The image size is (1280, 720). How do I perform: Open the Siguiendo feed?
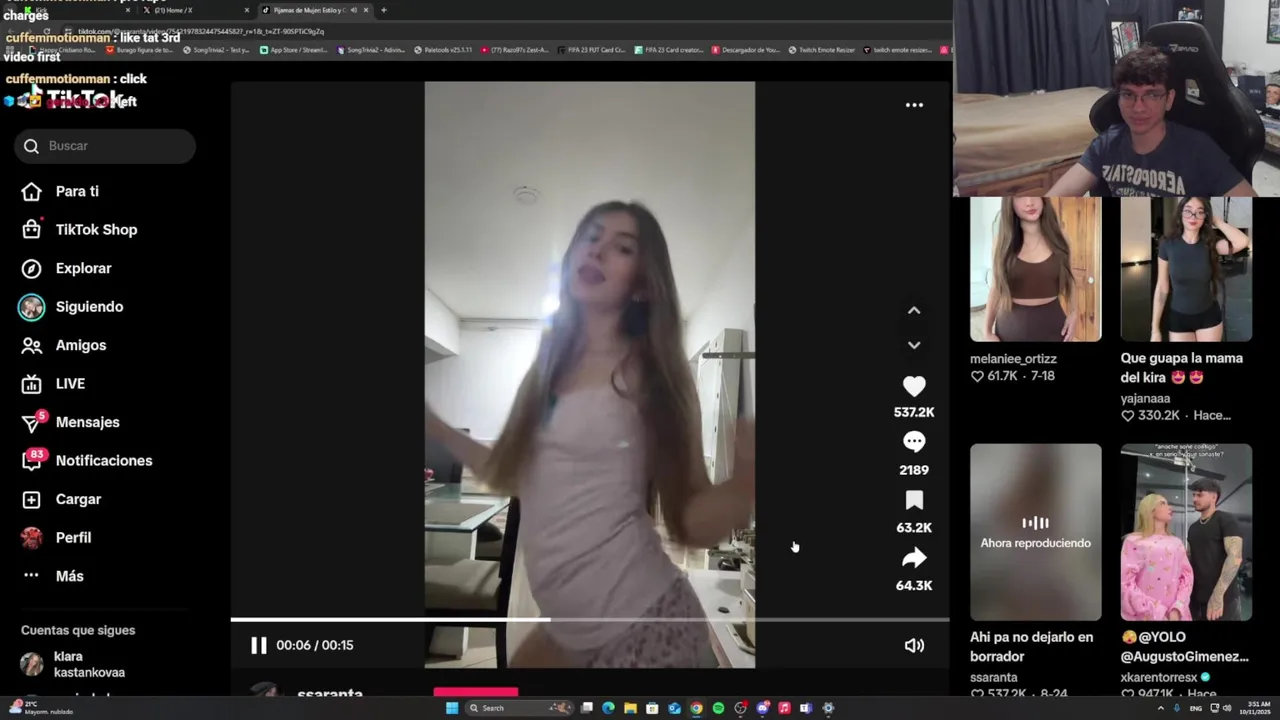coord(72,307)
